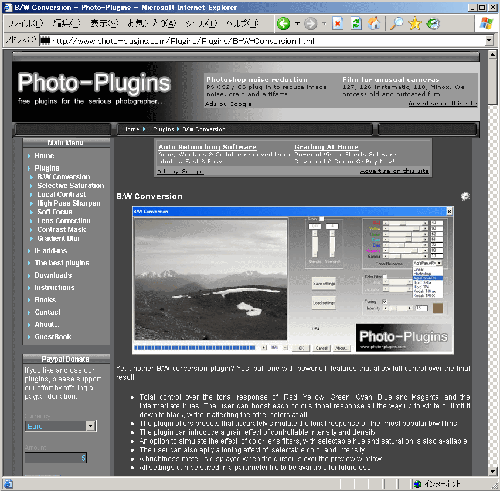500x491 pixels.
Task: Open Favorites with the yellow star icon
Action: click(x=415, y=24)
